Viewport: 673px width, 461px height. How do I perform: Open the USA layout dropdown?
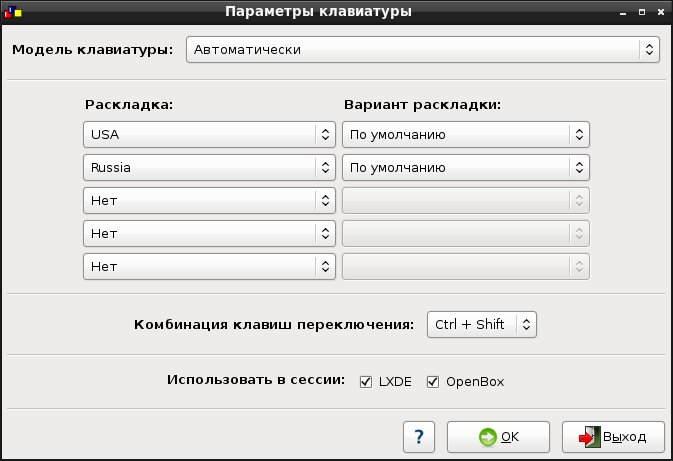tap(209, 134)
